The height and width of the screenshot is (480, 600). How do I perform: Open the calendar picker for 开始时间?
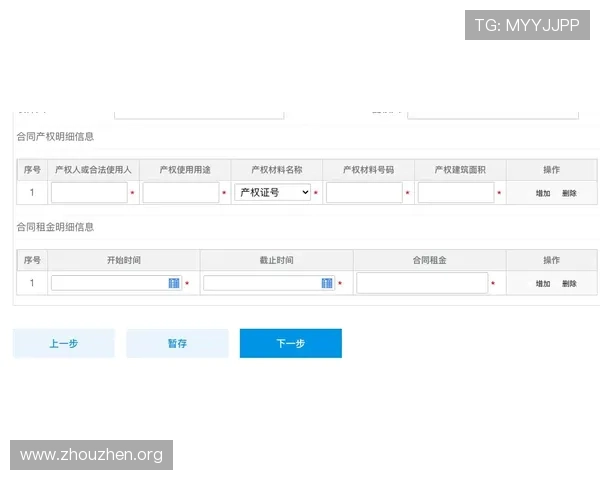tap(174, 283)
